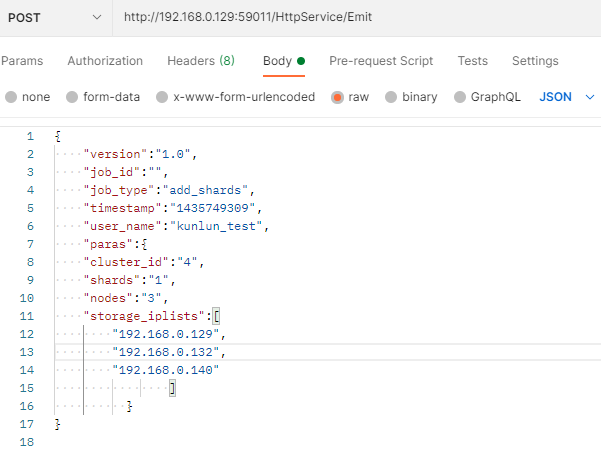Open the Authorization tab

click(105, 61)
